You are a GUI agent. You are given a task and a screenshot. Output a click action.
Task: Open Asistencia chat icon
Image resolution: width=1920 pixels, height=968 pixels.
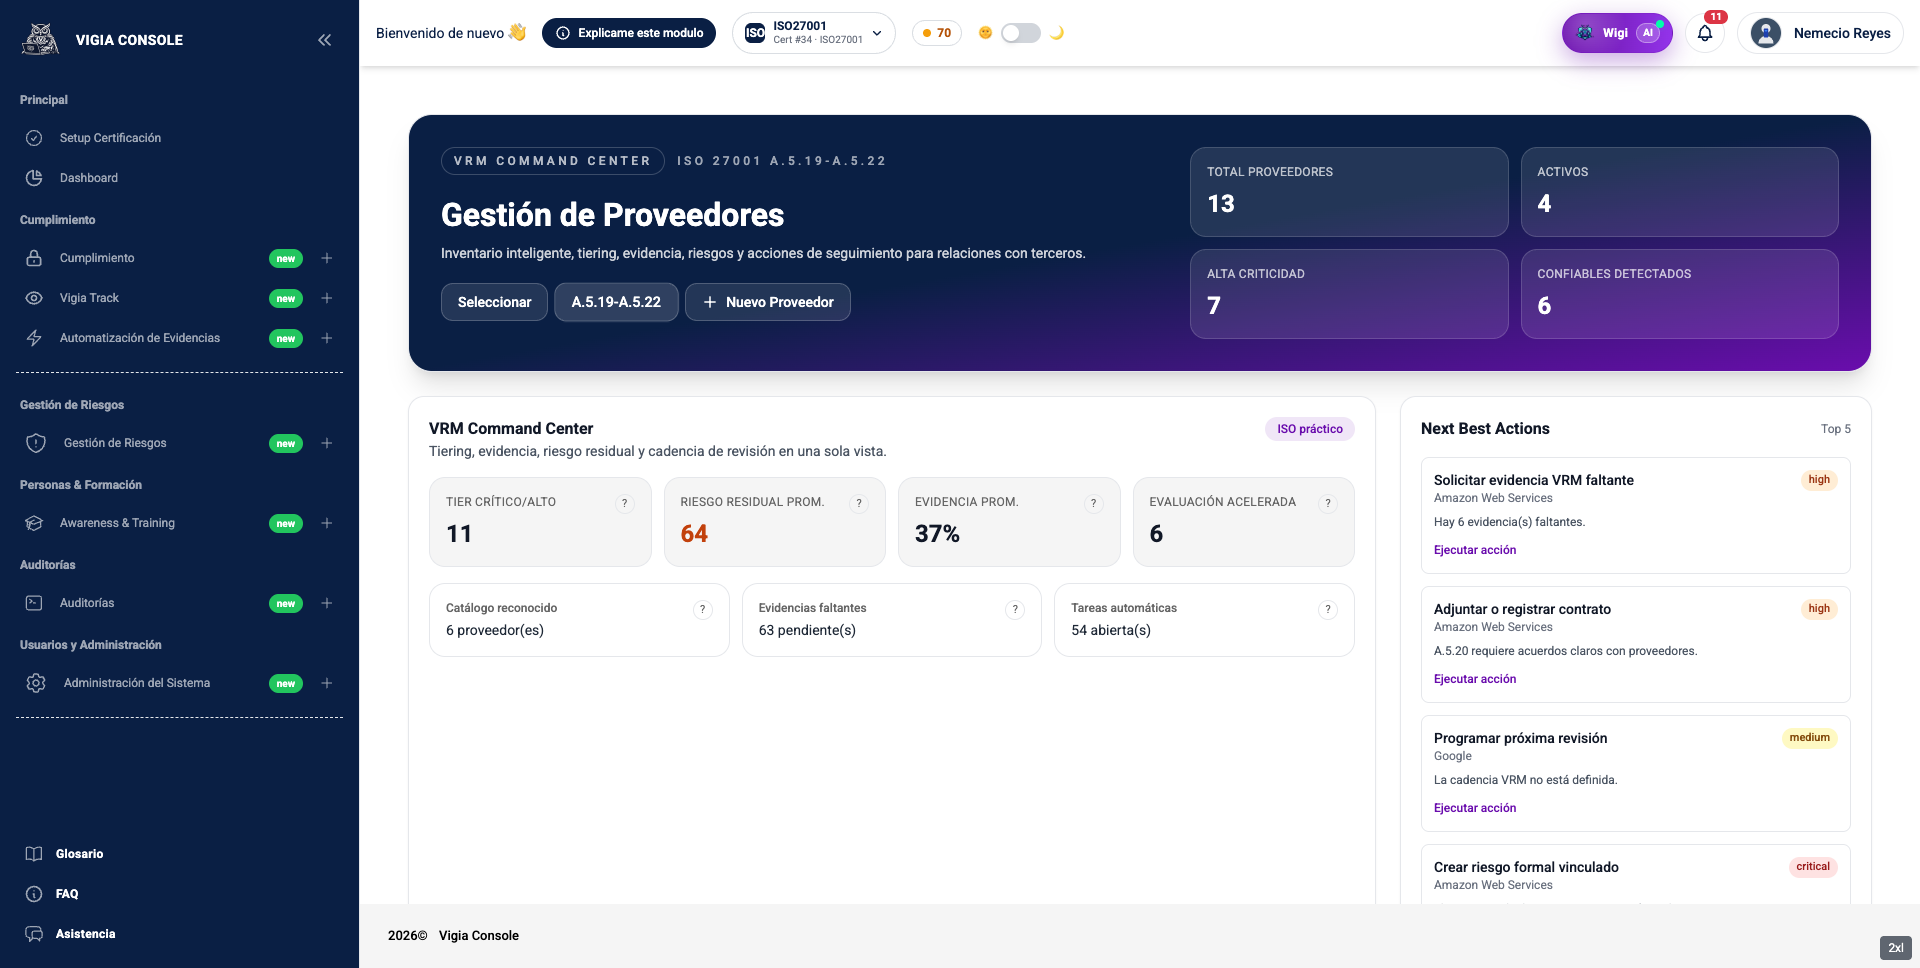point(34,934)
